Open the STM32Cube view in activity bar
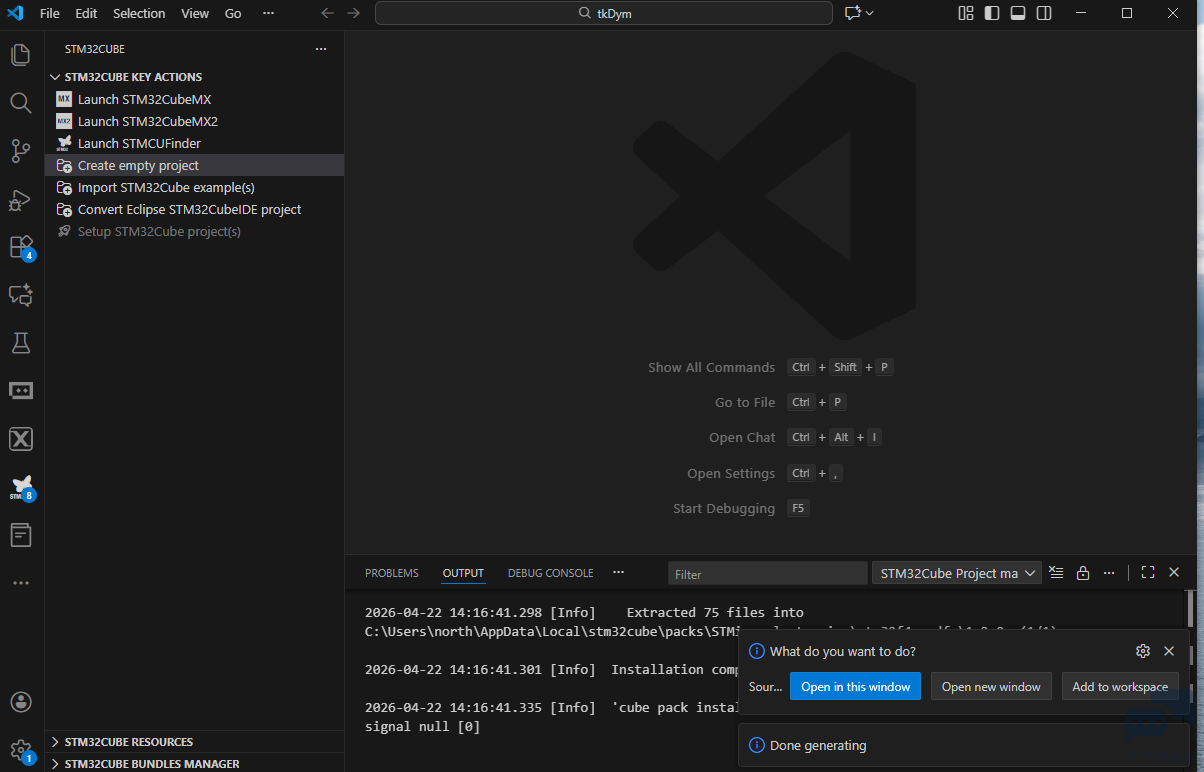1204x772 pixels. pos(21,487)
